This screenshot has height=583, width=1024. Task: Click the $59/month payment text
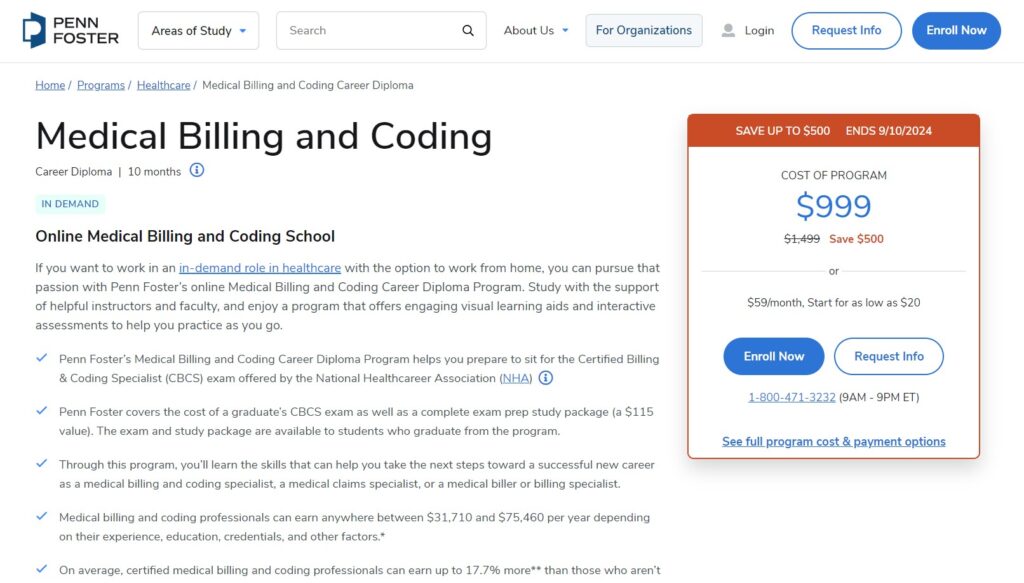pyautogui.click(x=834, y=302)
